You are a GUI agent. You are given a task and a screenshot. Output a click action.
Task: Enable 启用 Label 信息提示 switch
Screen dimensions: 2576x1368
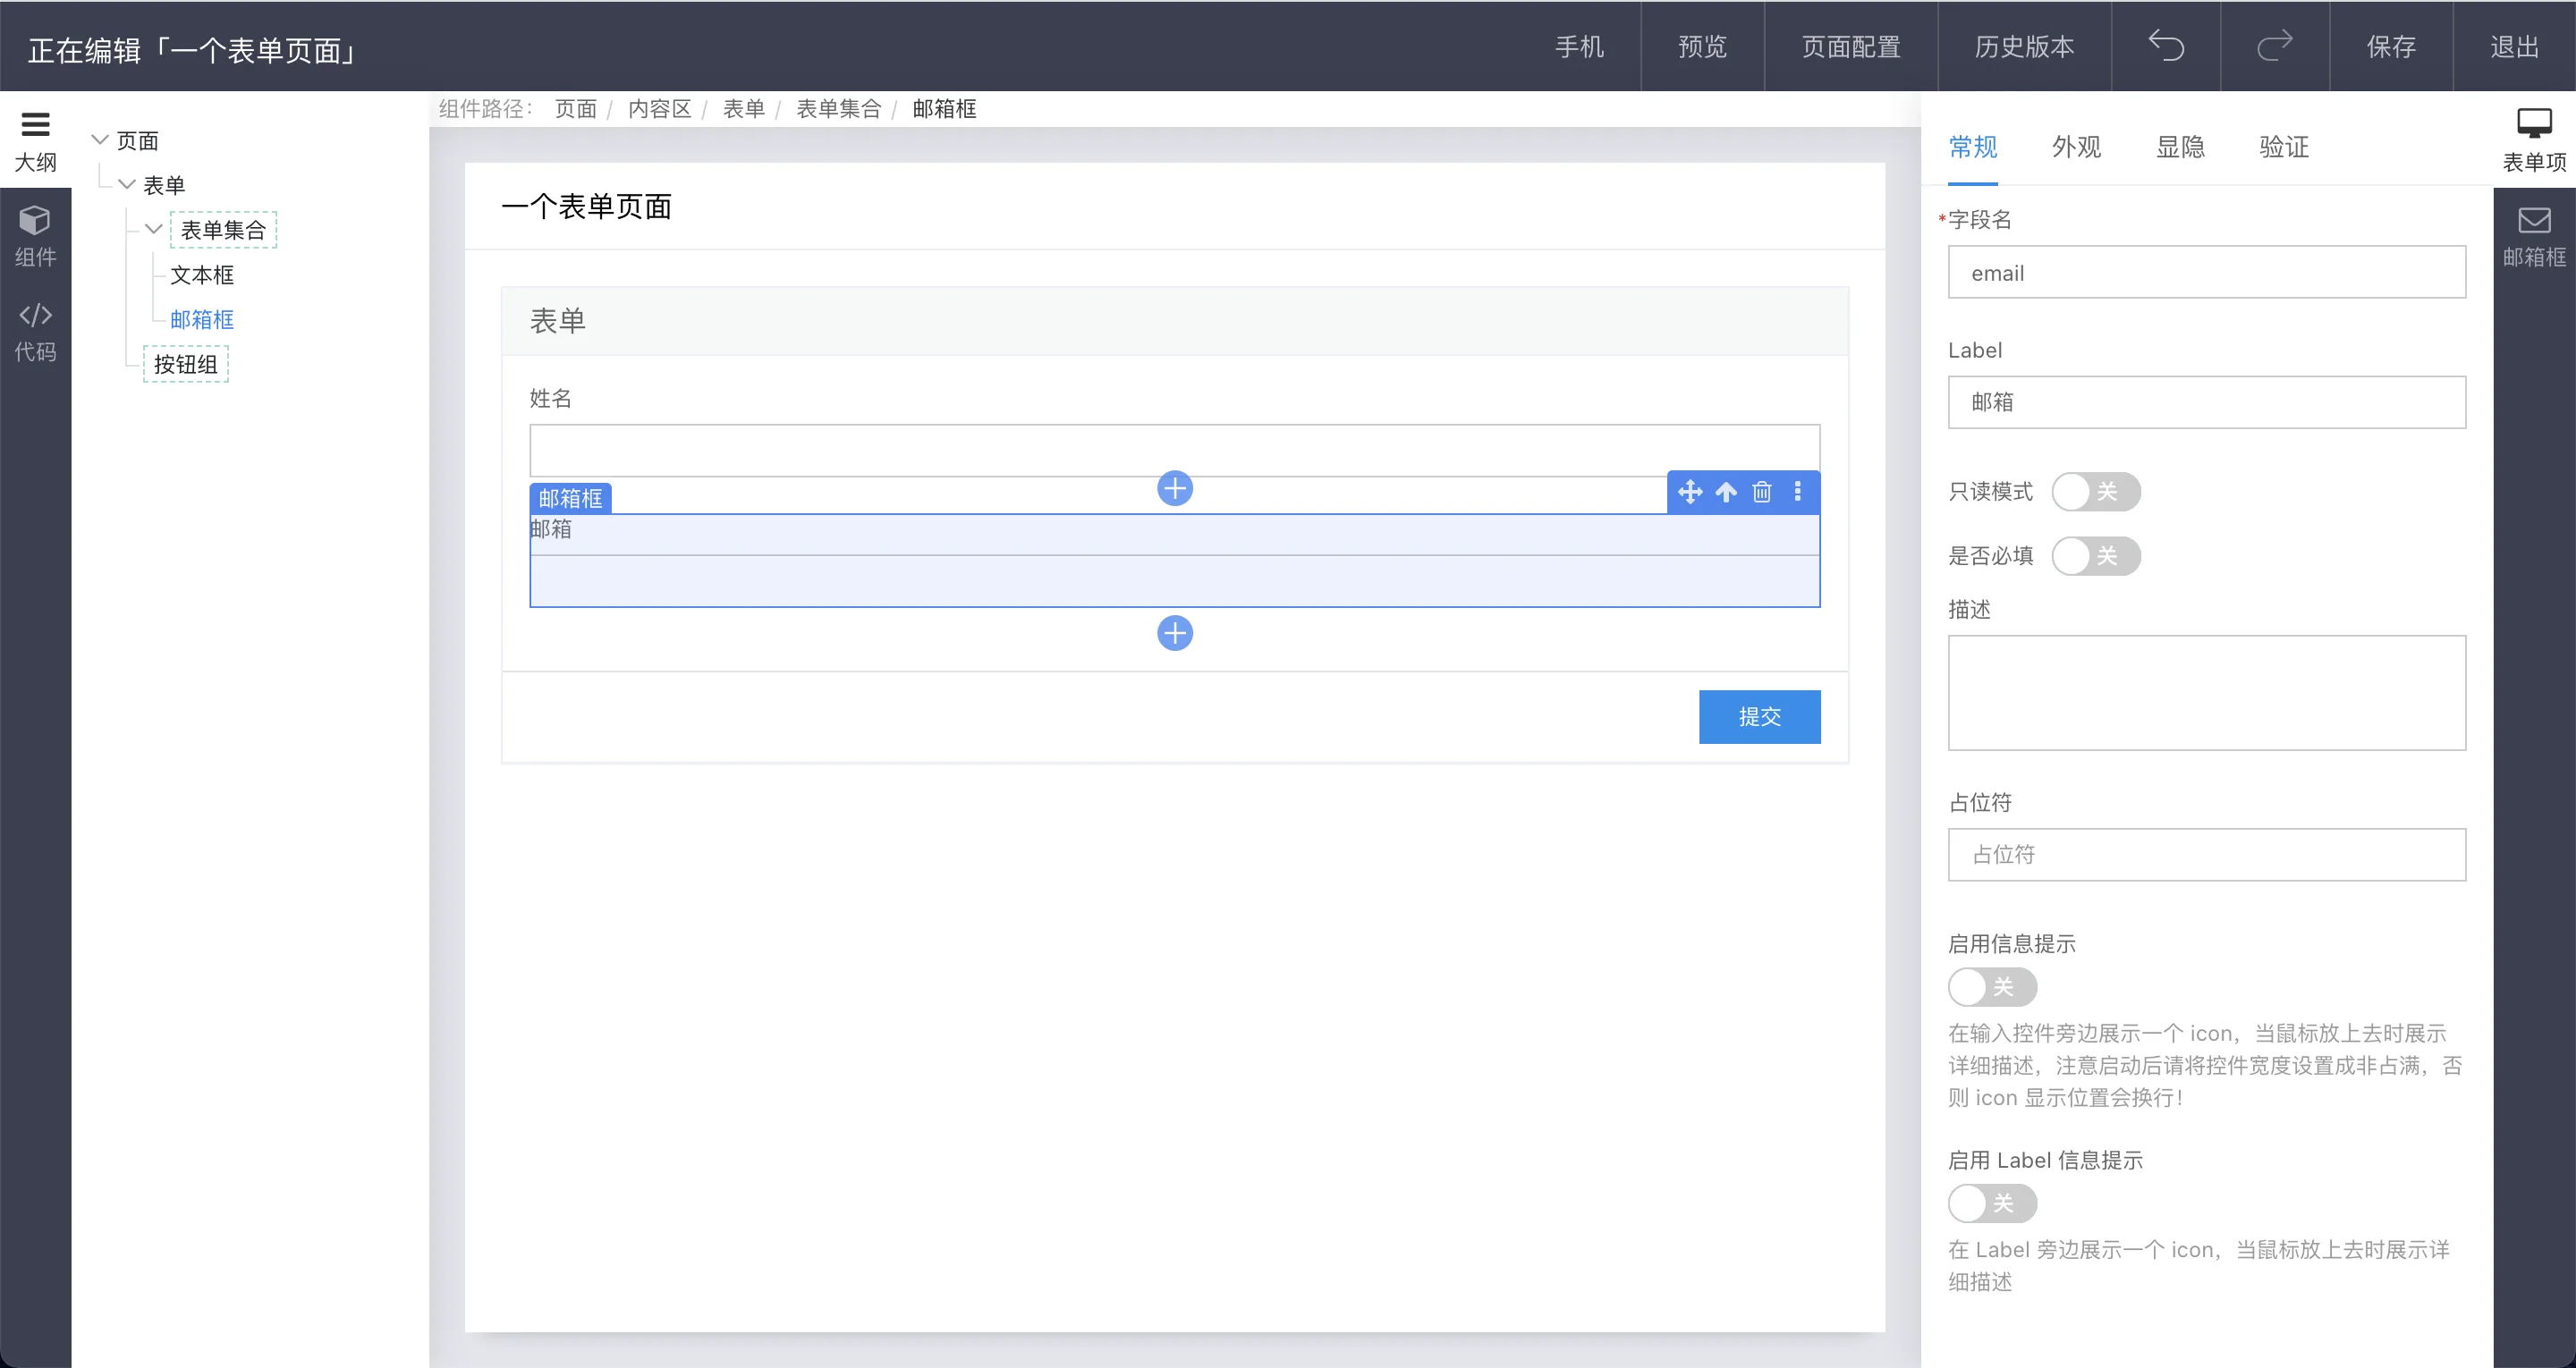click(x=1992, y=1203)
